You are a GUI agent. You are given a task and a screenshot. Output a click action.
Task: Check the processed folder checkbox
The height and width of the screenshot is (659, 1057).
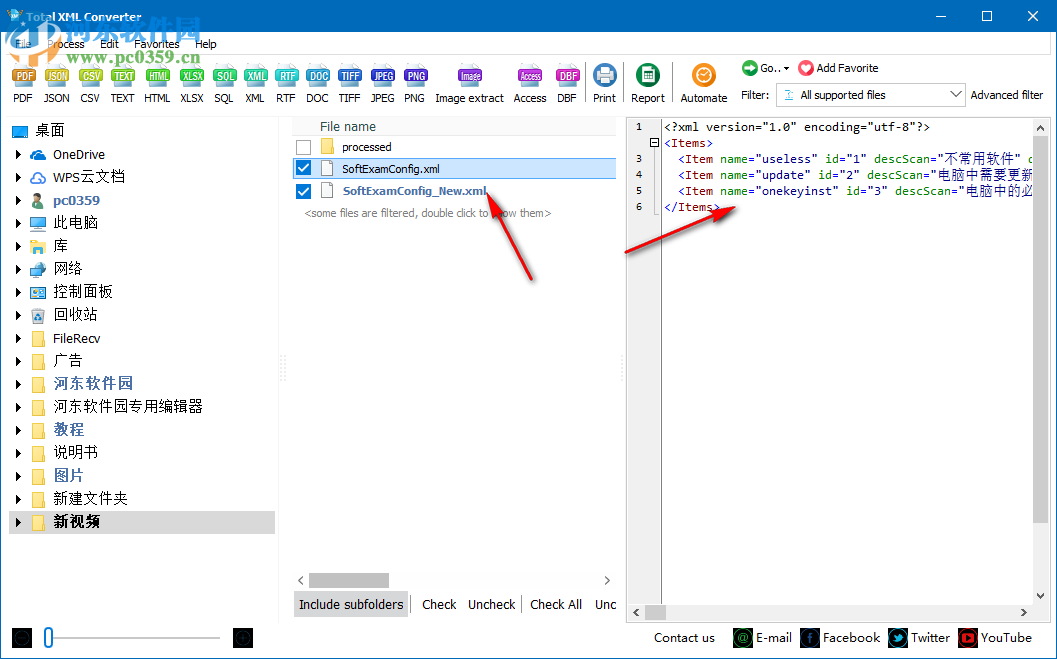303,145
